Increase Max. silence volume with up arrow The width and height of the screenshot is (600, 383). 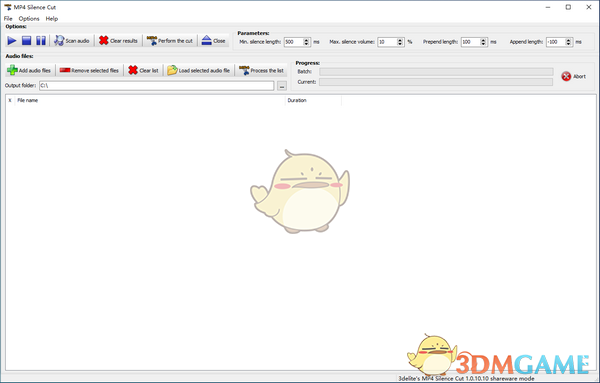pos(400,40)
